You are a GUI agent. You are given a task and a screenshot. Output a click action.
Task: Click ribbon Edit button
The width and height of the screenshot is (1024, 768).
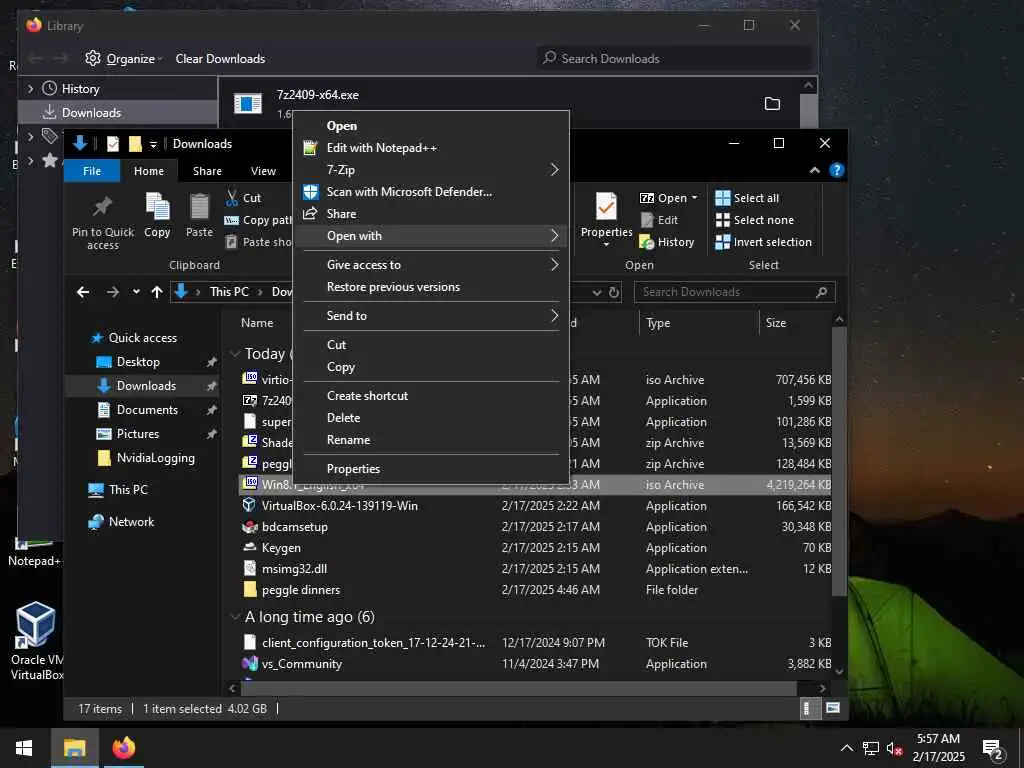[660, 220]
